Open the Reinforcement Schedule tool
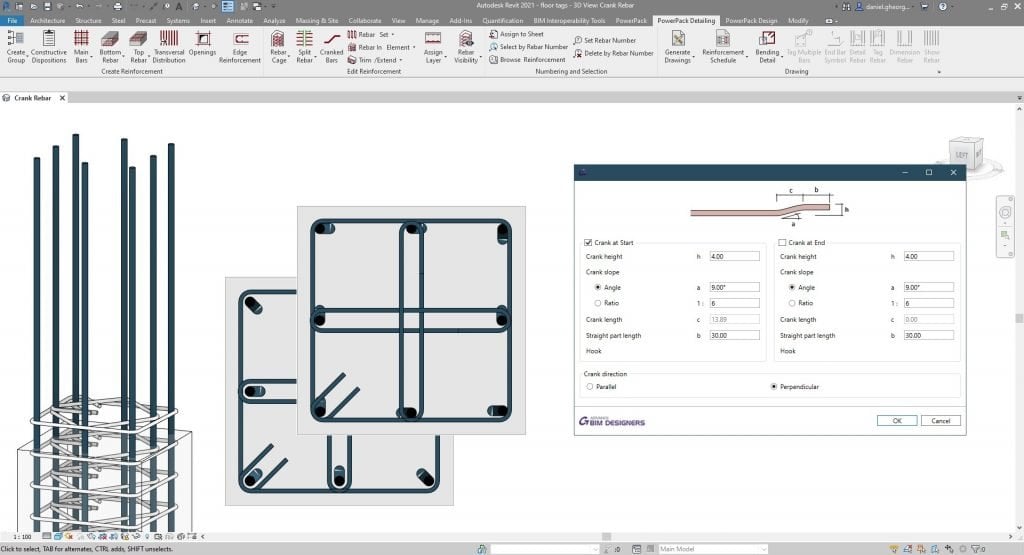This screenshot has width=1024, height=555. click(723, 47)
